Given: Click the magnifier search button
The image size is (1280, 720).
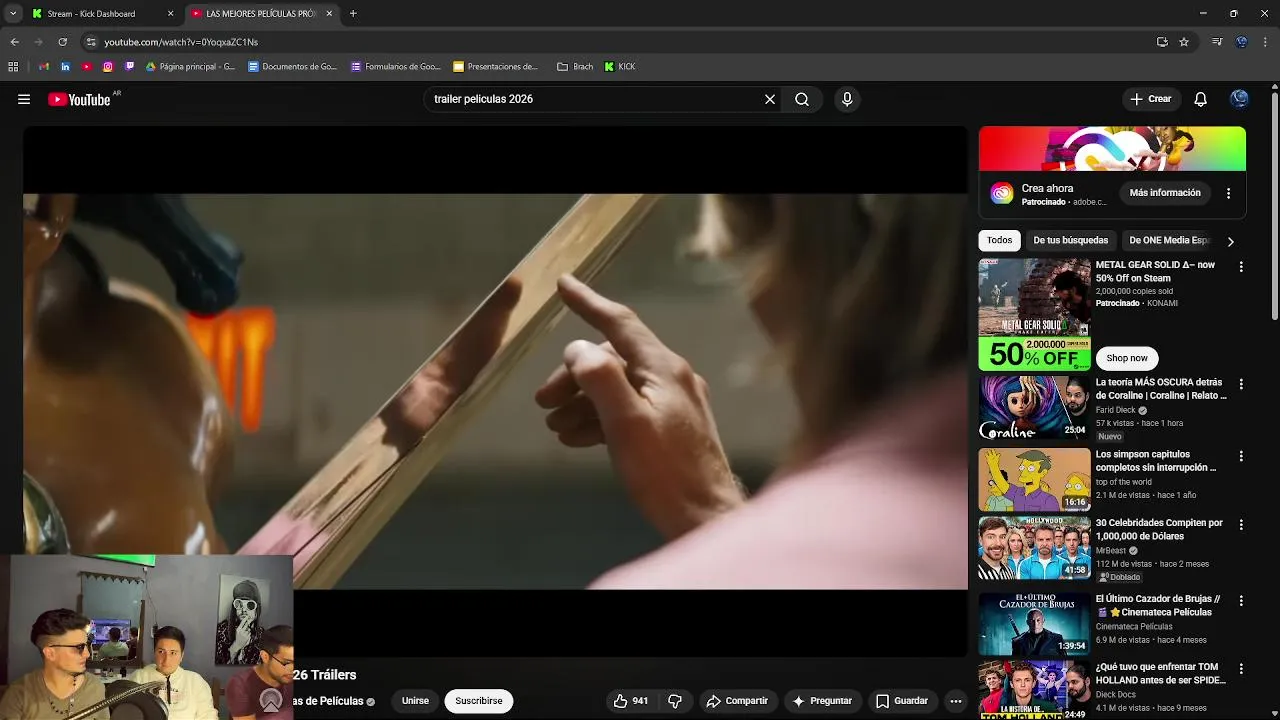Looking at the screenshot, I should click(802, 99).
